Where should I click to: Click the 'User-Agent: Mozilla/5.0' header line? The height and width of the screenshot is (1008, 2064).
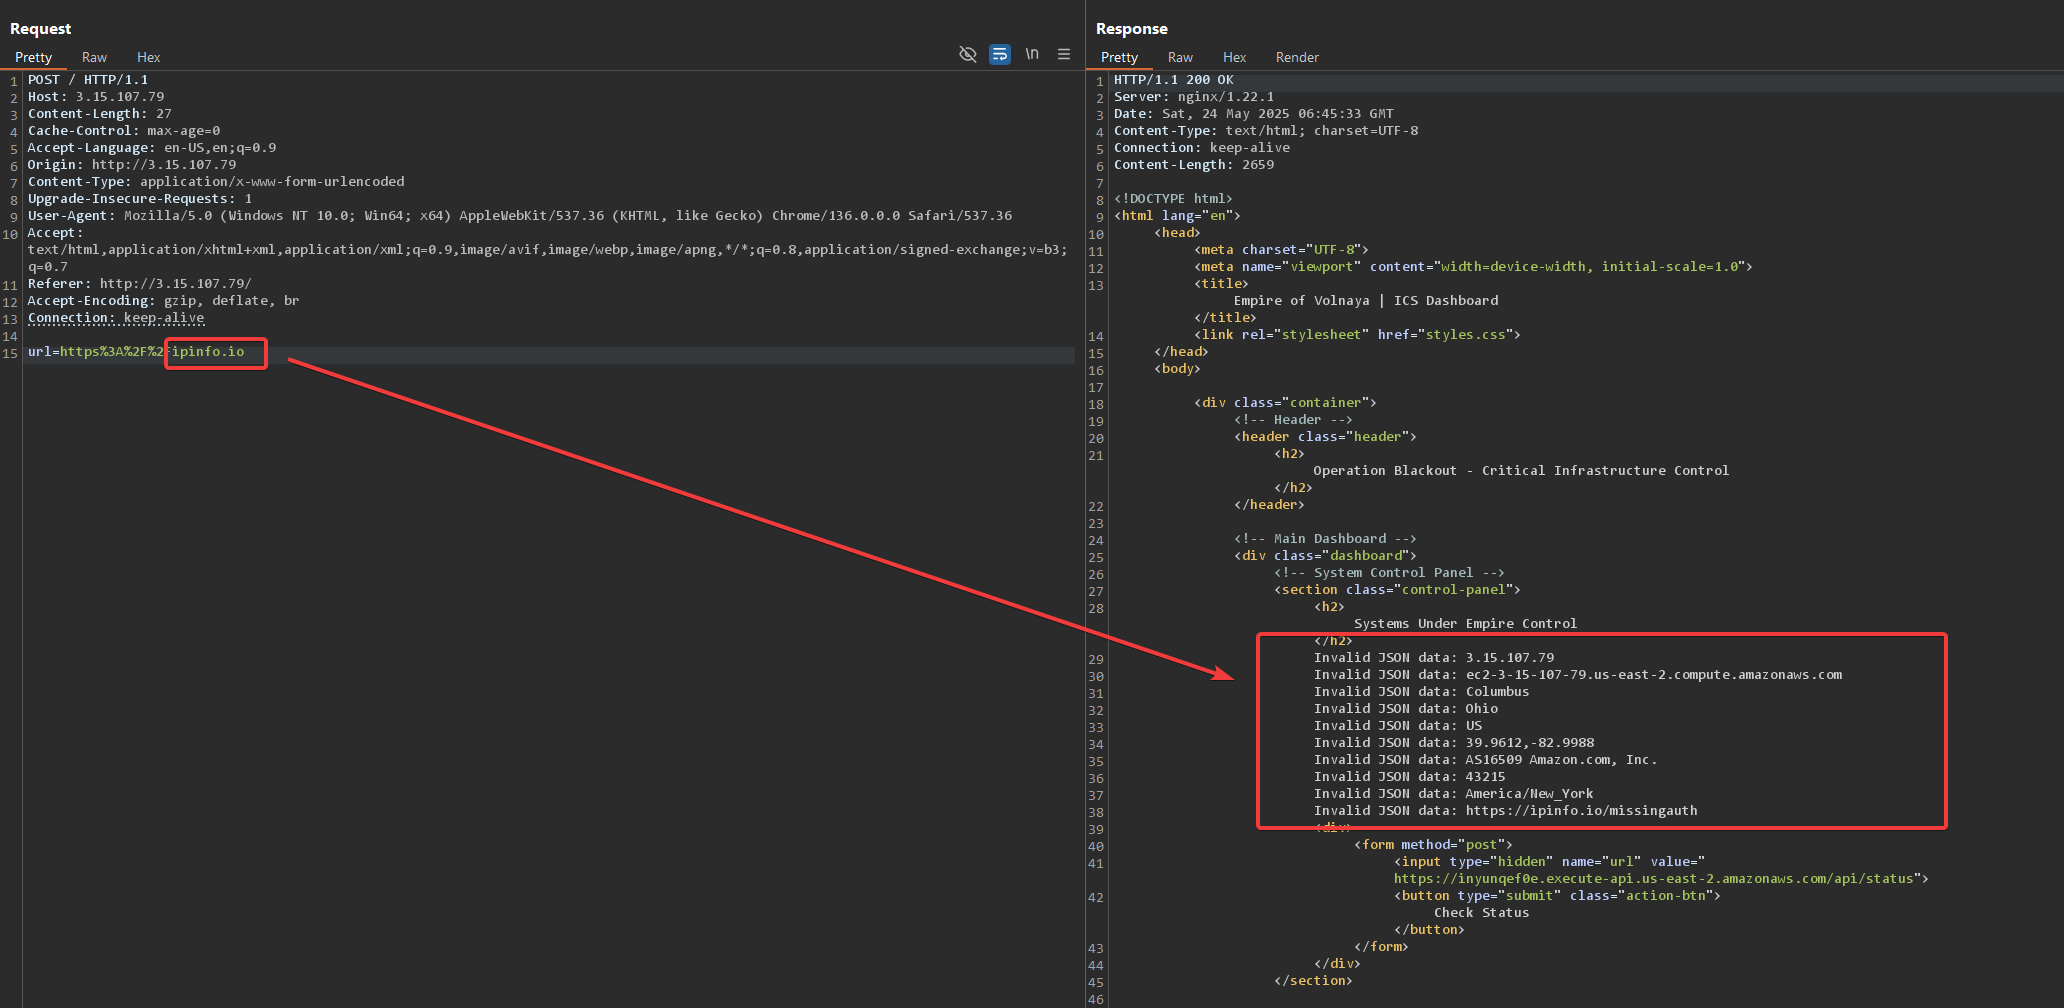[x=520, y=216]
